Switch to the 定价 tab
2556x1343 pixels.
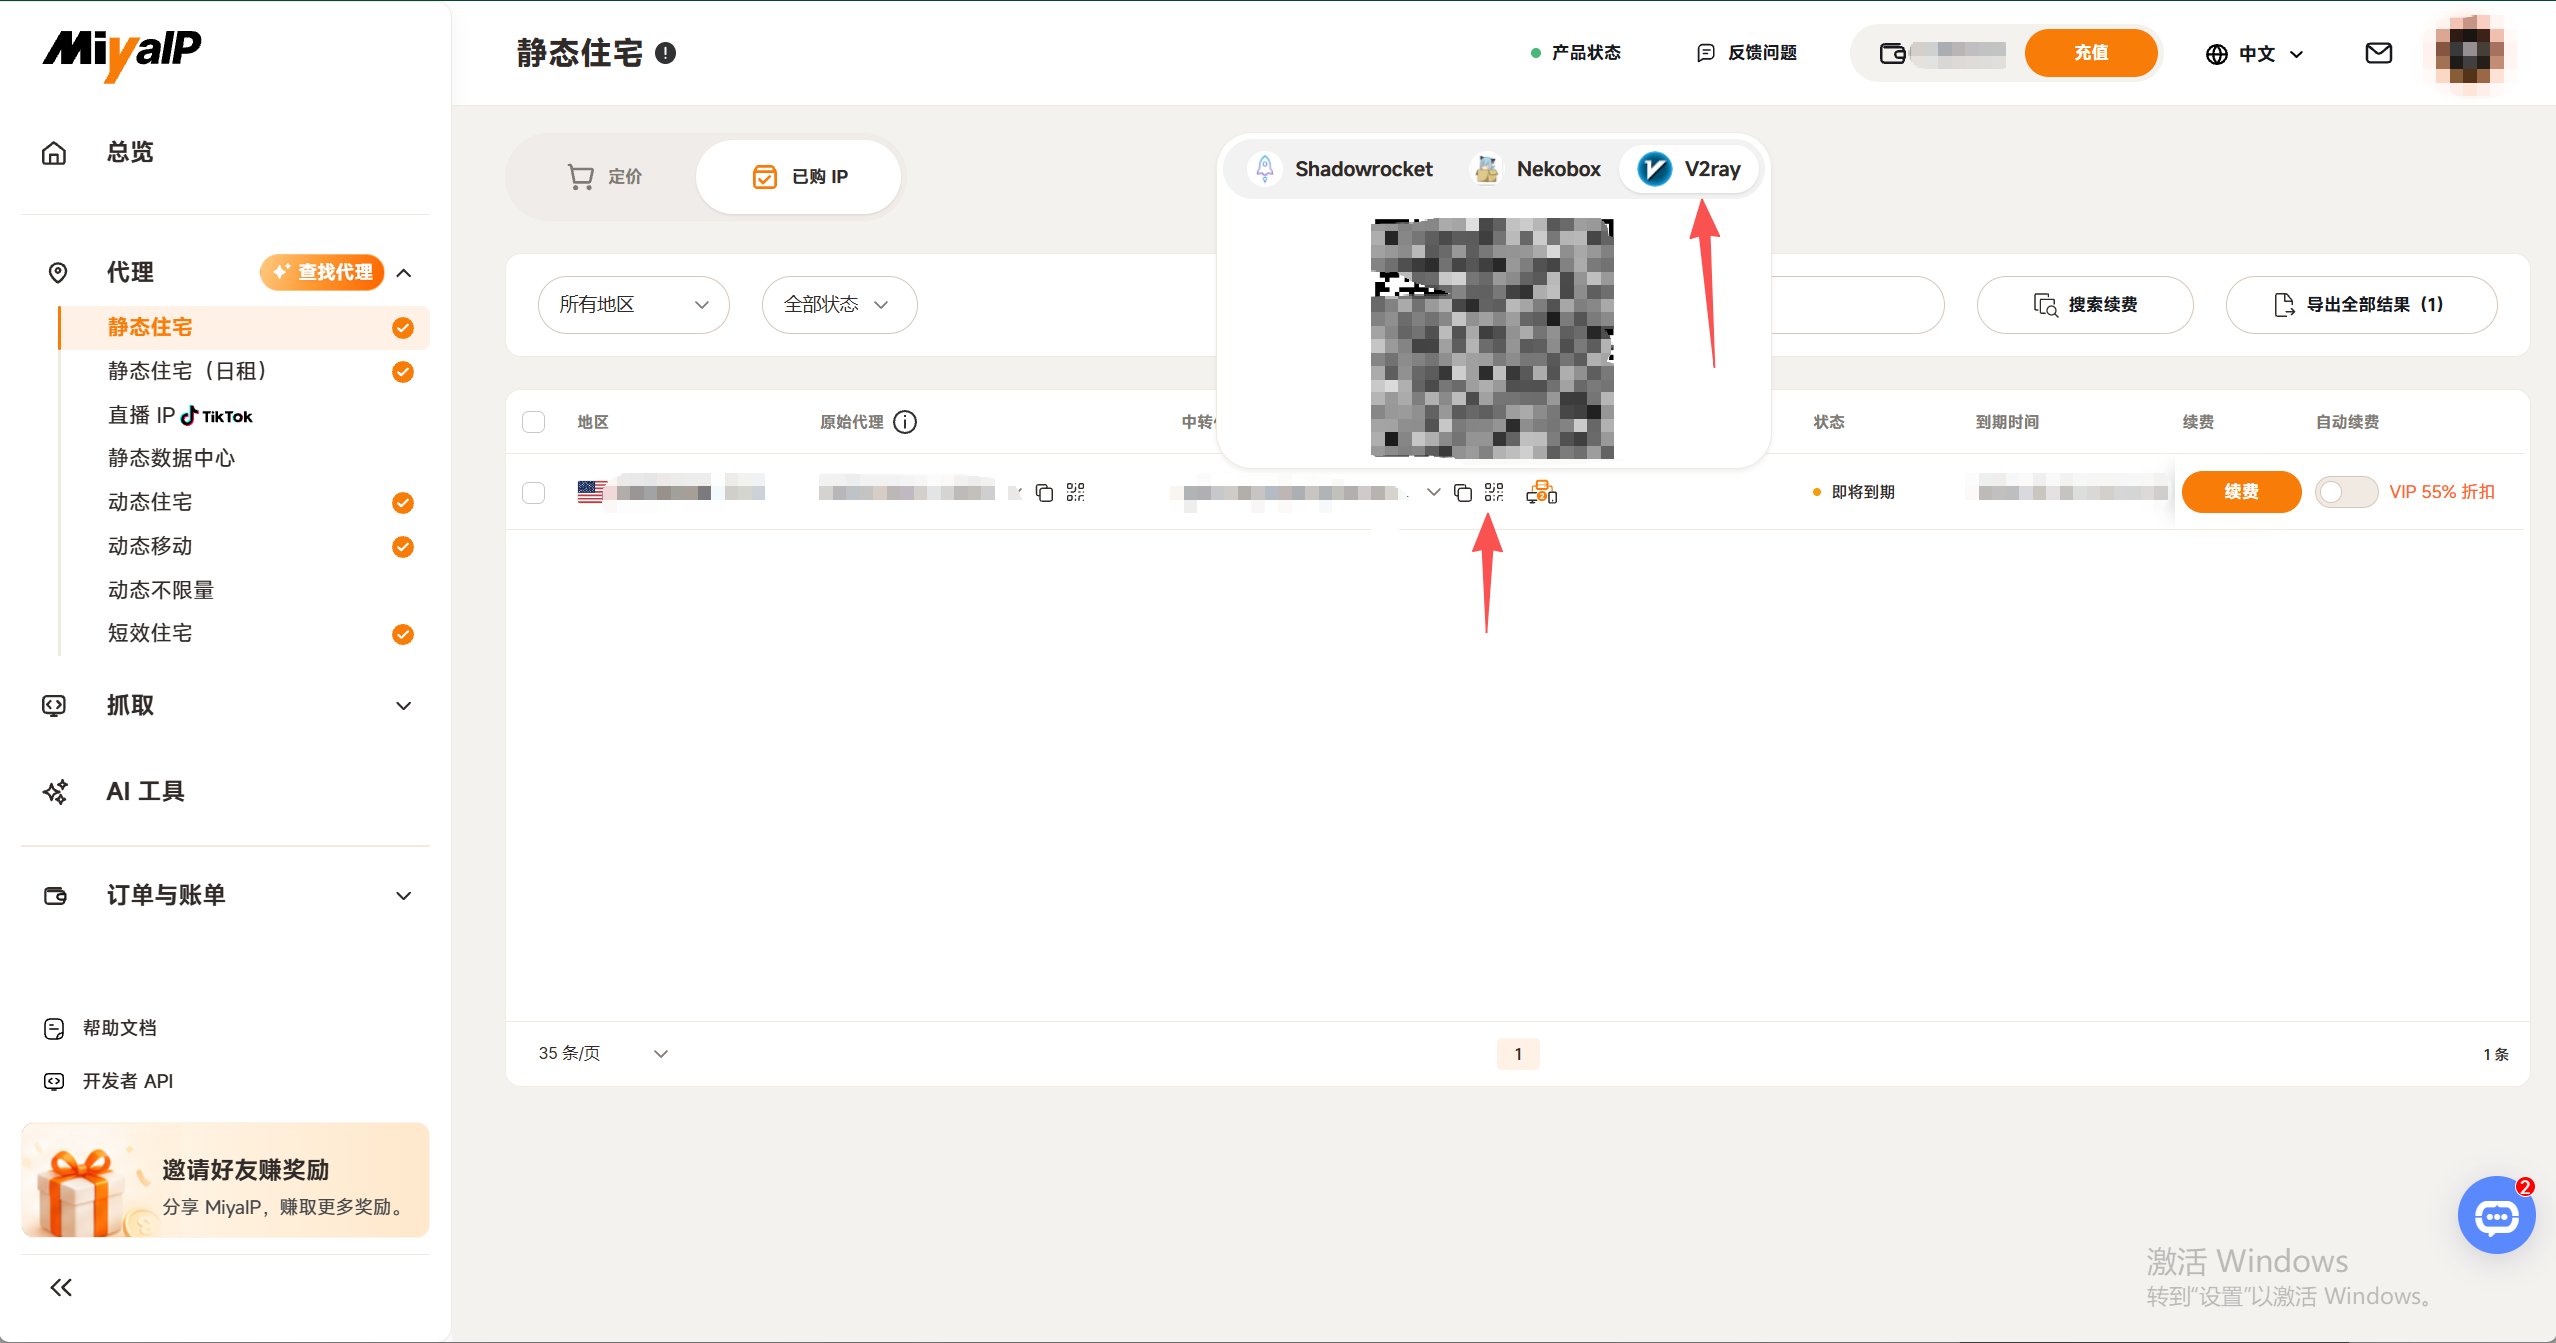(x=605, y=177)
